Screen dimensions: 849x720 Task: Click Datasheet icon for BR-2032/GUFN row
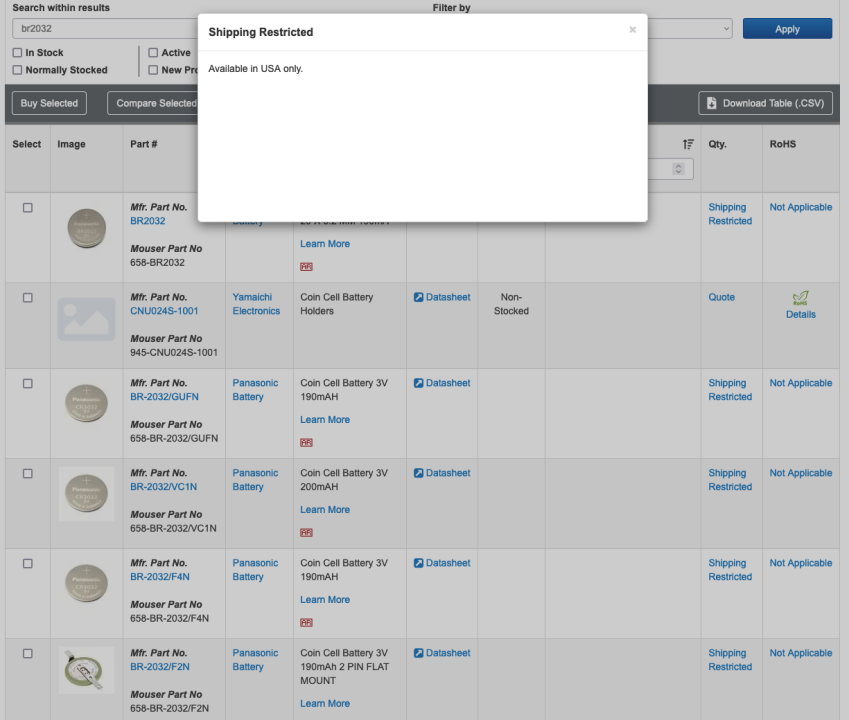coord(419,383)
